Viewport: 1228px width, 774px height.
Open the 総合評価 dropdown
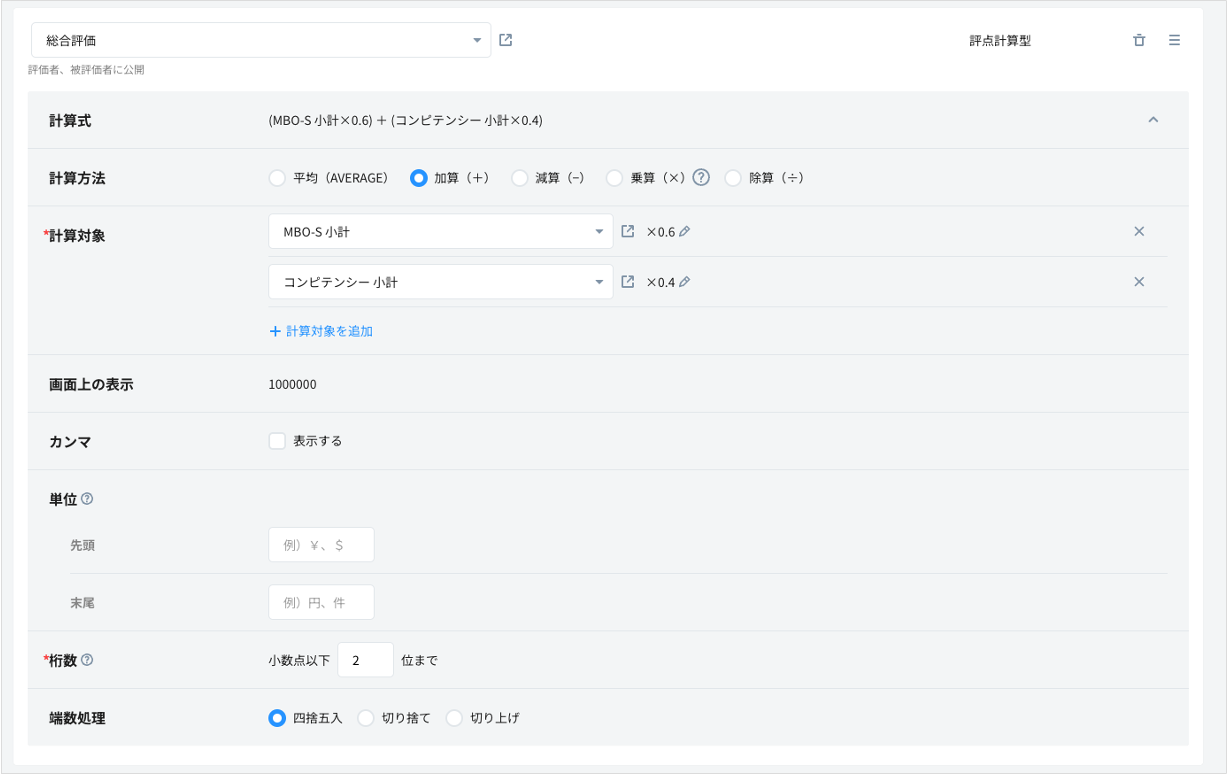[x=261, y=40]
